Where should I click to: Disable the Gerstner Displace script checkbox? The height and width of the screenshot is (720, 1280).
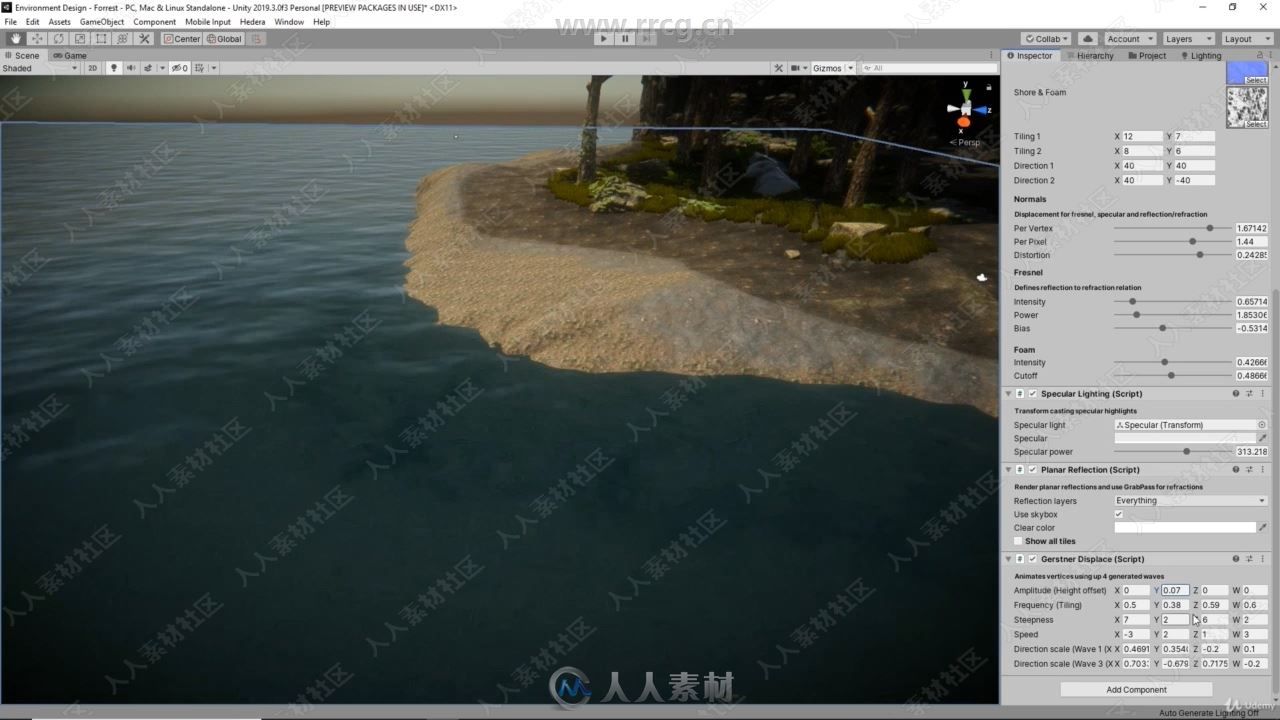tap(1033, 559)
